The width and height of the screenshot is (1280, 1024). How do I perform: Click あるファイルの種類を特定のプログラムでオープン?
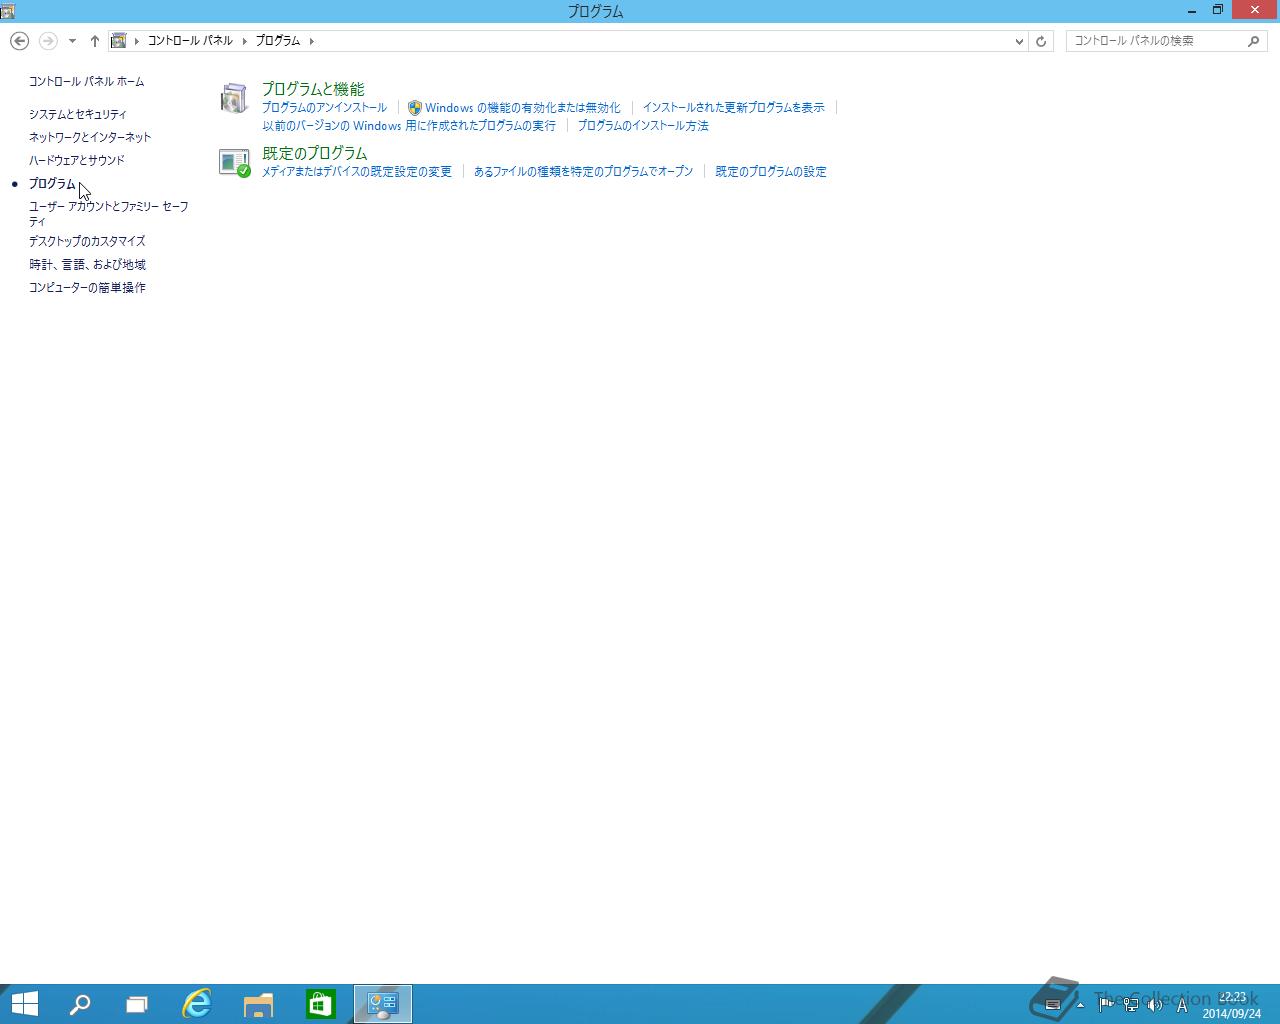click(583, 172)
